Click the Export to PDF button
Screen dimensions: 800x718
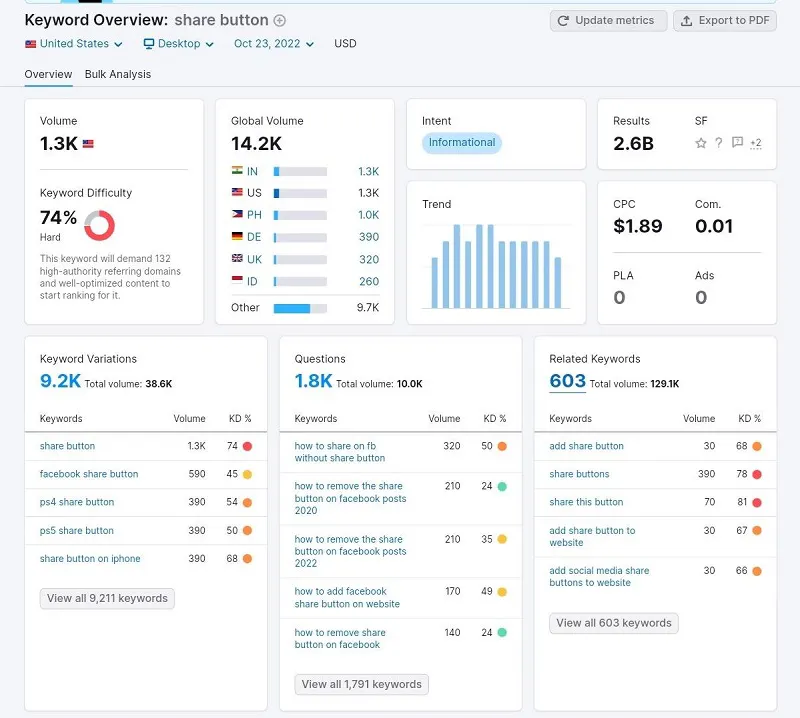click(x=725, y=21)
